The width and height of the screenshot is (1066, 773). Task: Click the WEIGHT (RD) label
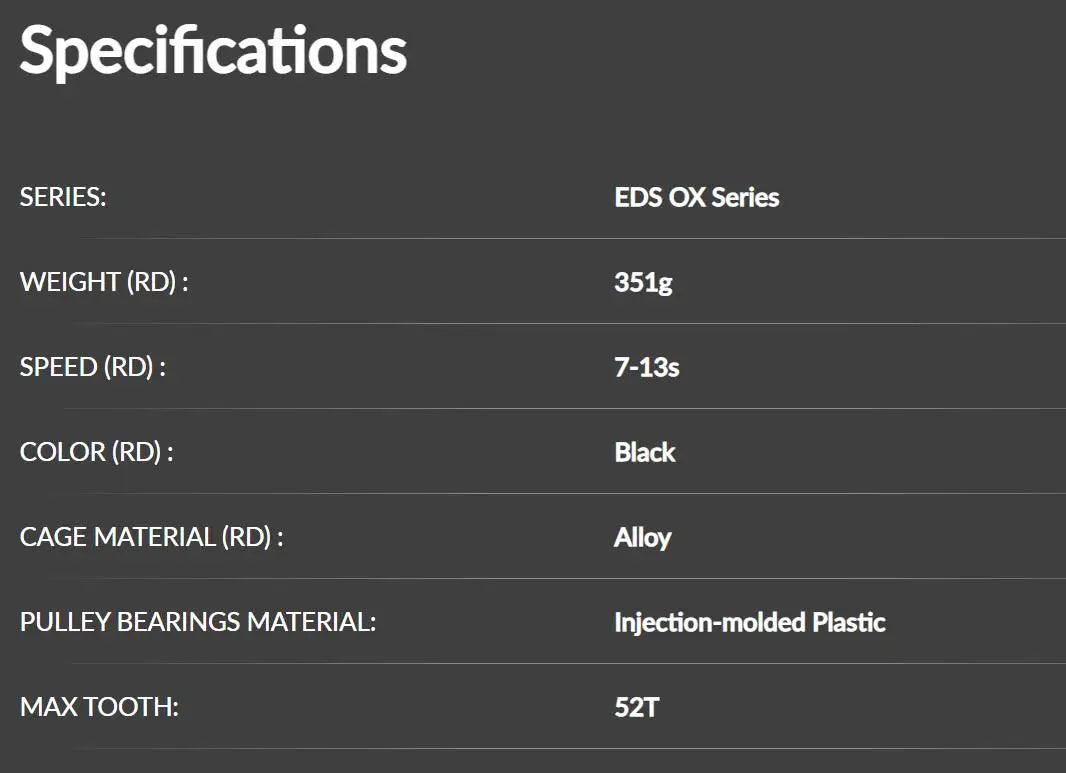pos(104,282)
